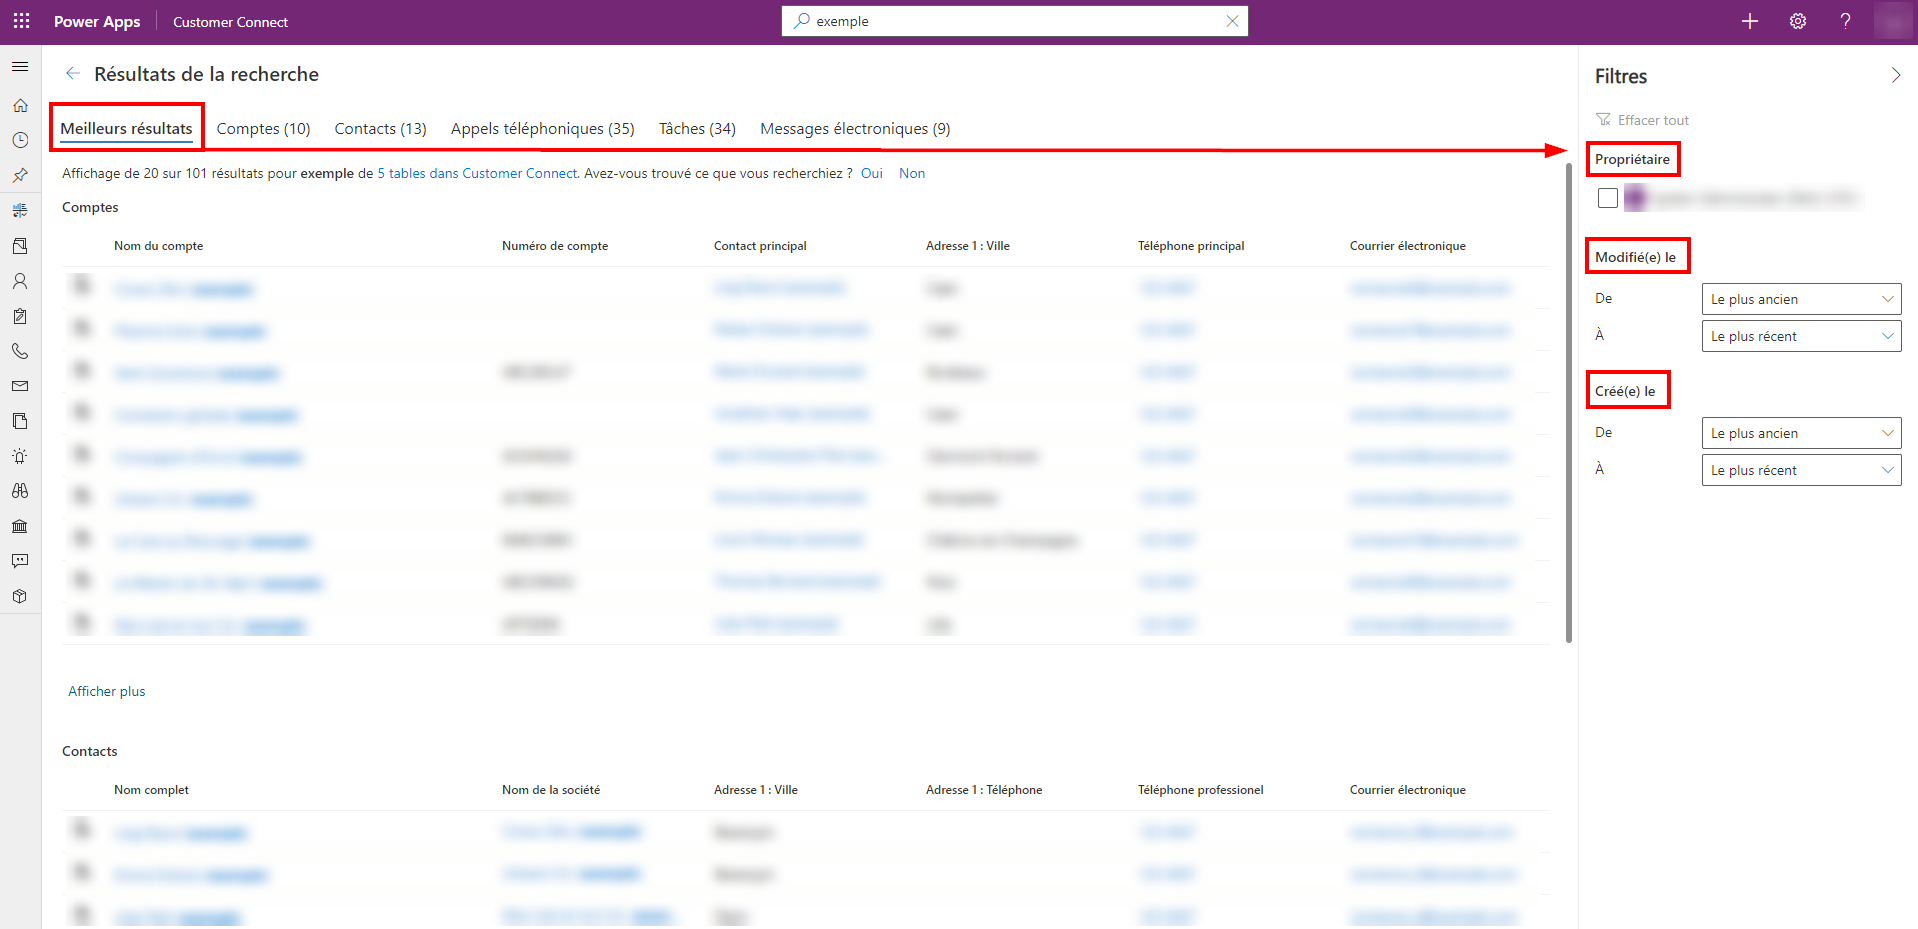Collapse the Filtres panel with chevron
The height and width of the screenshot is (929, 1918).
tap(1896, 75)
